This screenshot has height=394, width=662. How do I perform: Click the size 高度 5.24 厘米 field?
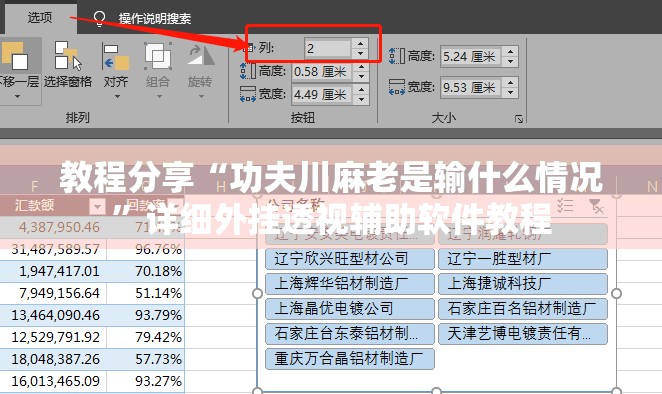[470, 56]
